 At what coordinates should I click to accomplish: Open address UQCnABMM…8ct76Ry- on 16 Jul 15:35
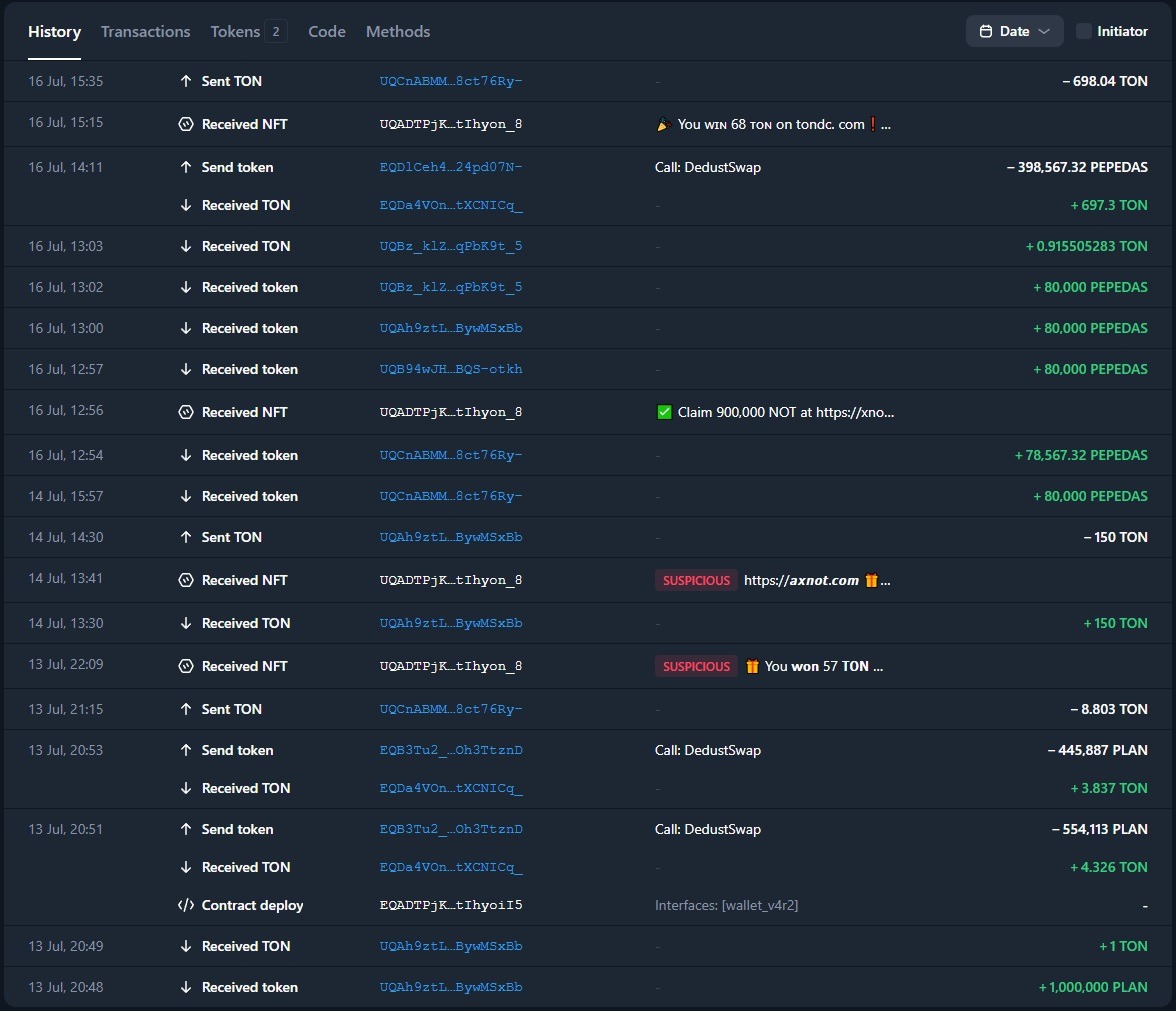point(451,81)
